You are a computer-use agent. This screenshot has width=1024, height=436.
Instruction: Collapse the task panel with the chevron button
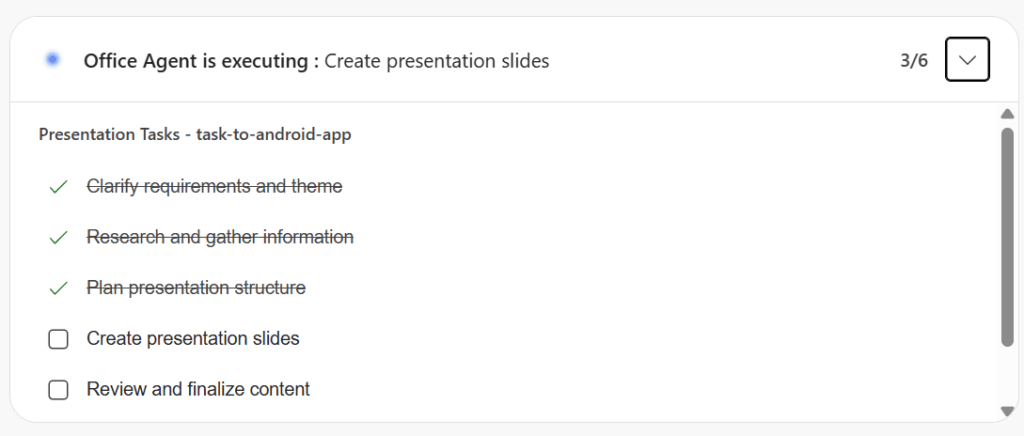tap(967, 60)
